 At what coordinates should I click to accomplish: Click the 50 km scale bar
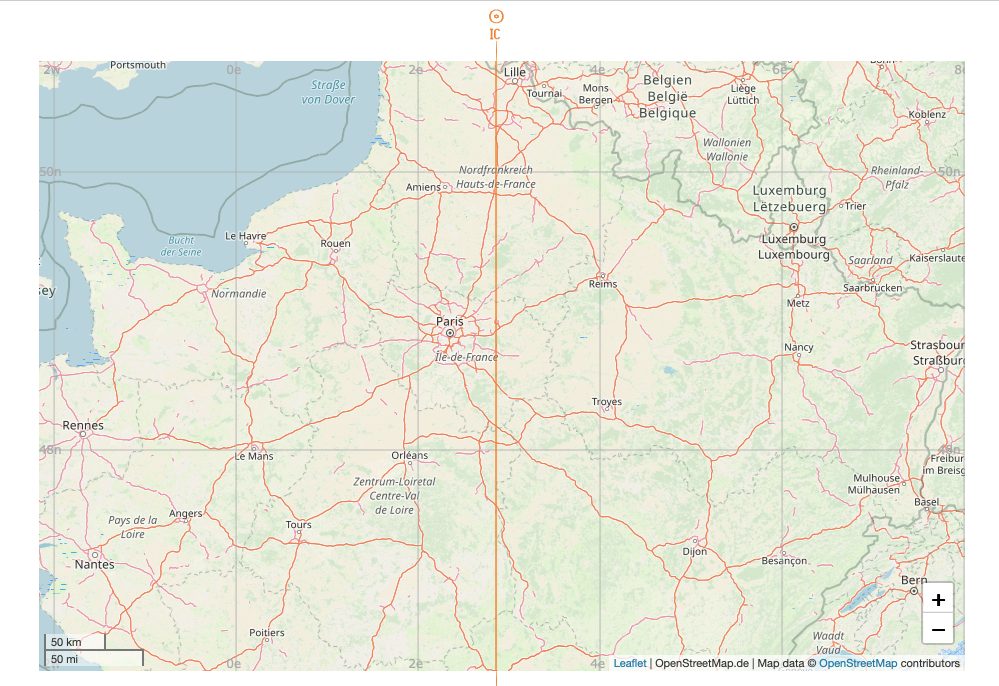(75, 641)
